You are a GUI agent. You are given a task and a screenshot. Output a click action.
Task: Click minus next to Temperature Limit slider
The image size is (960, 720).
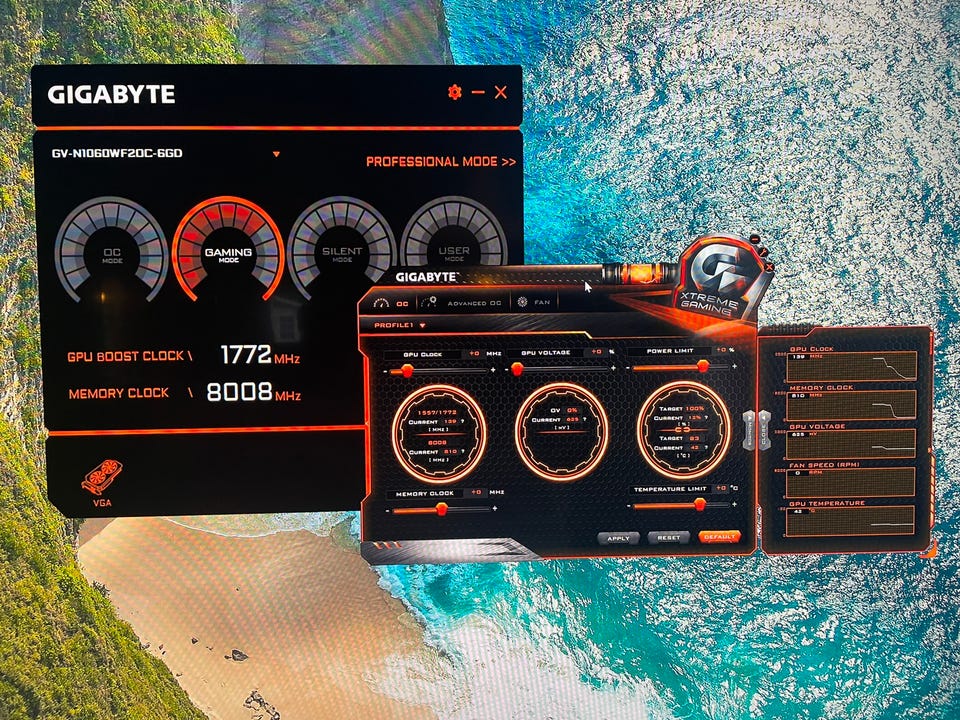tap(629, 506)
